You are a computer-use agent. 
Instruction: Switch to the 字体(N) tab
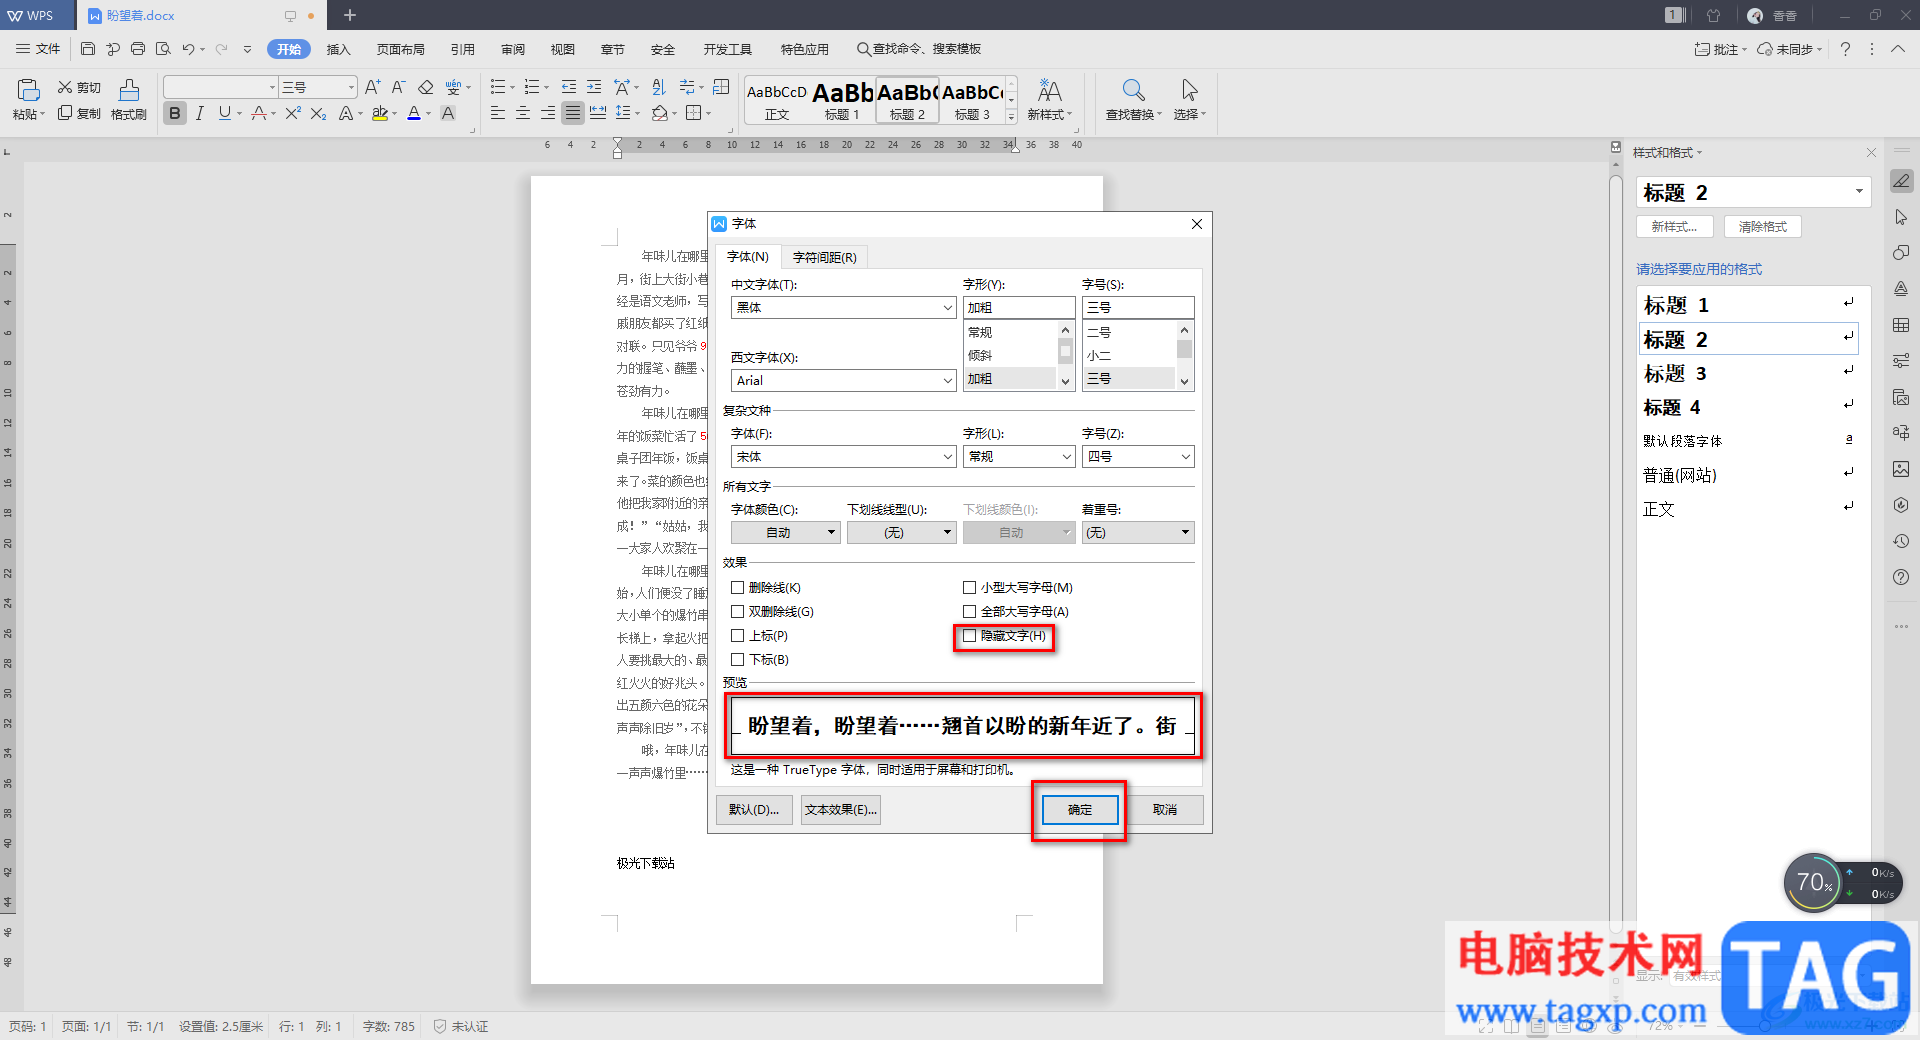click(747, 257)
